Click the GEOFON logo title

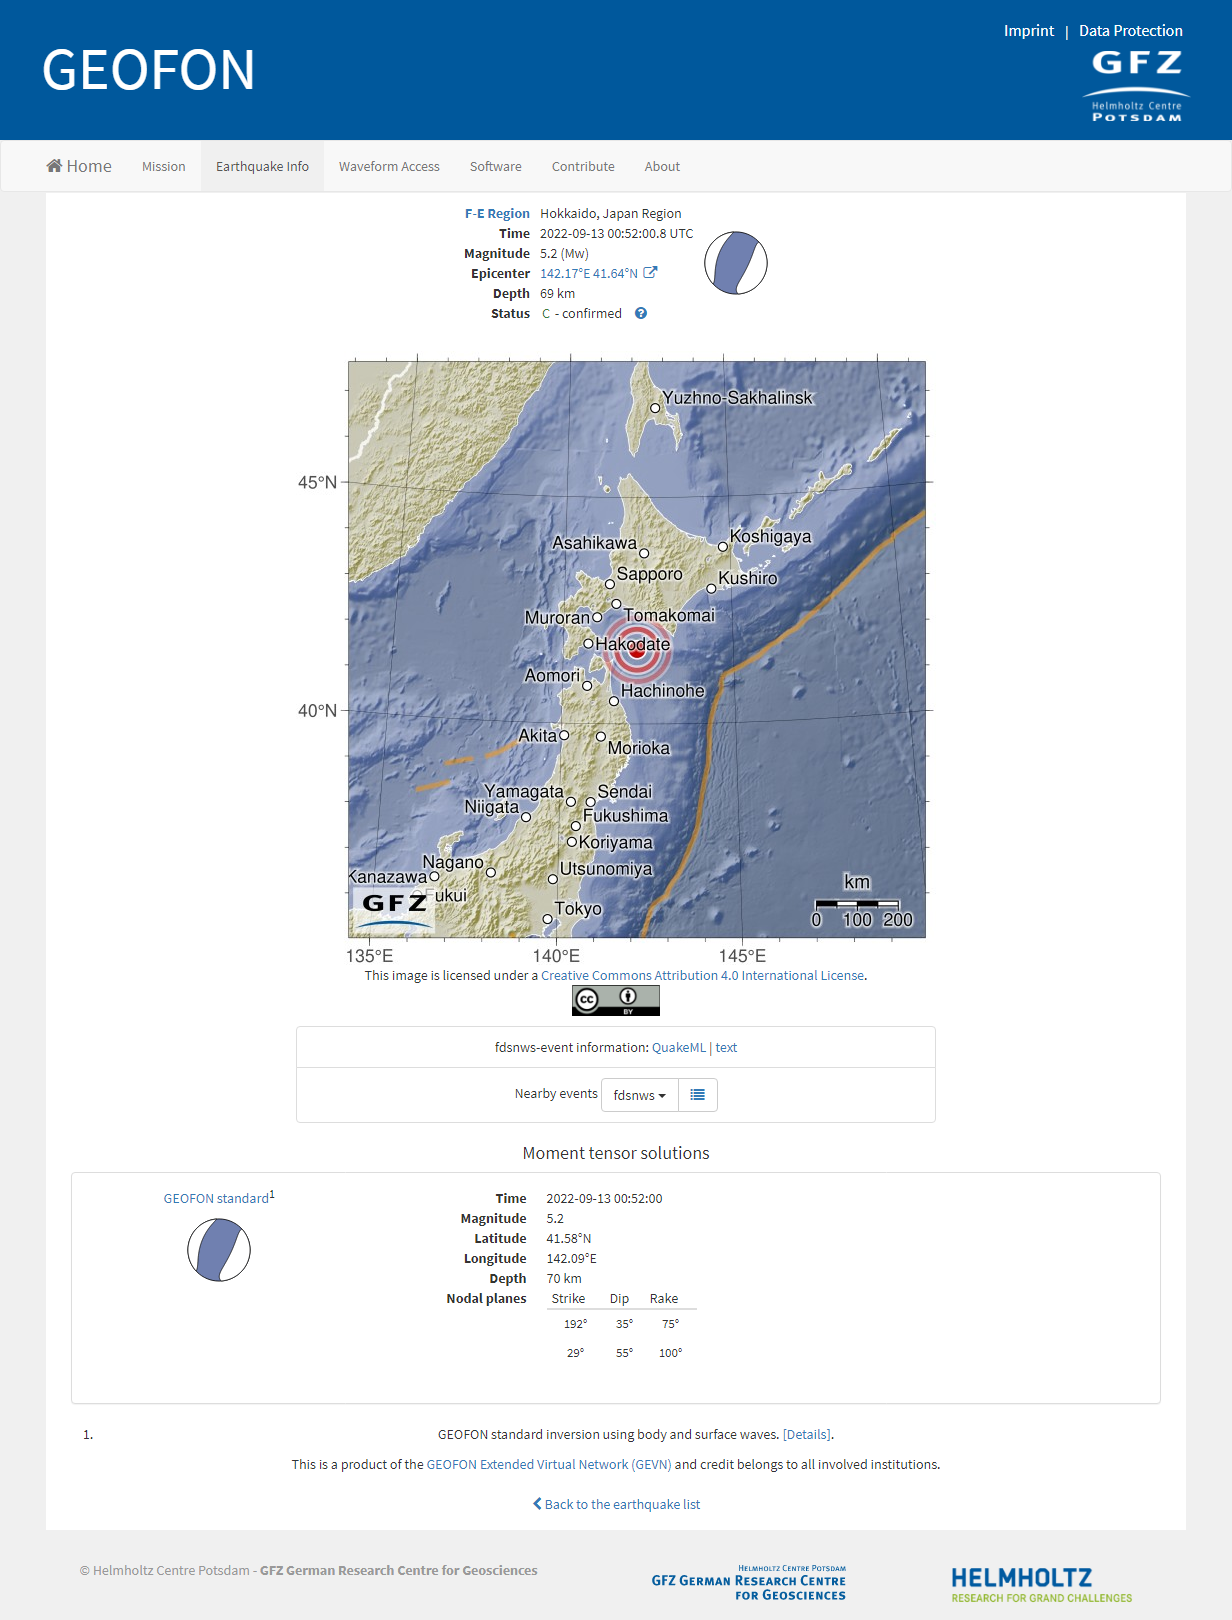click(x=148, y=70)
